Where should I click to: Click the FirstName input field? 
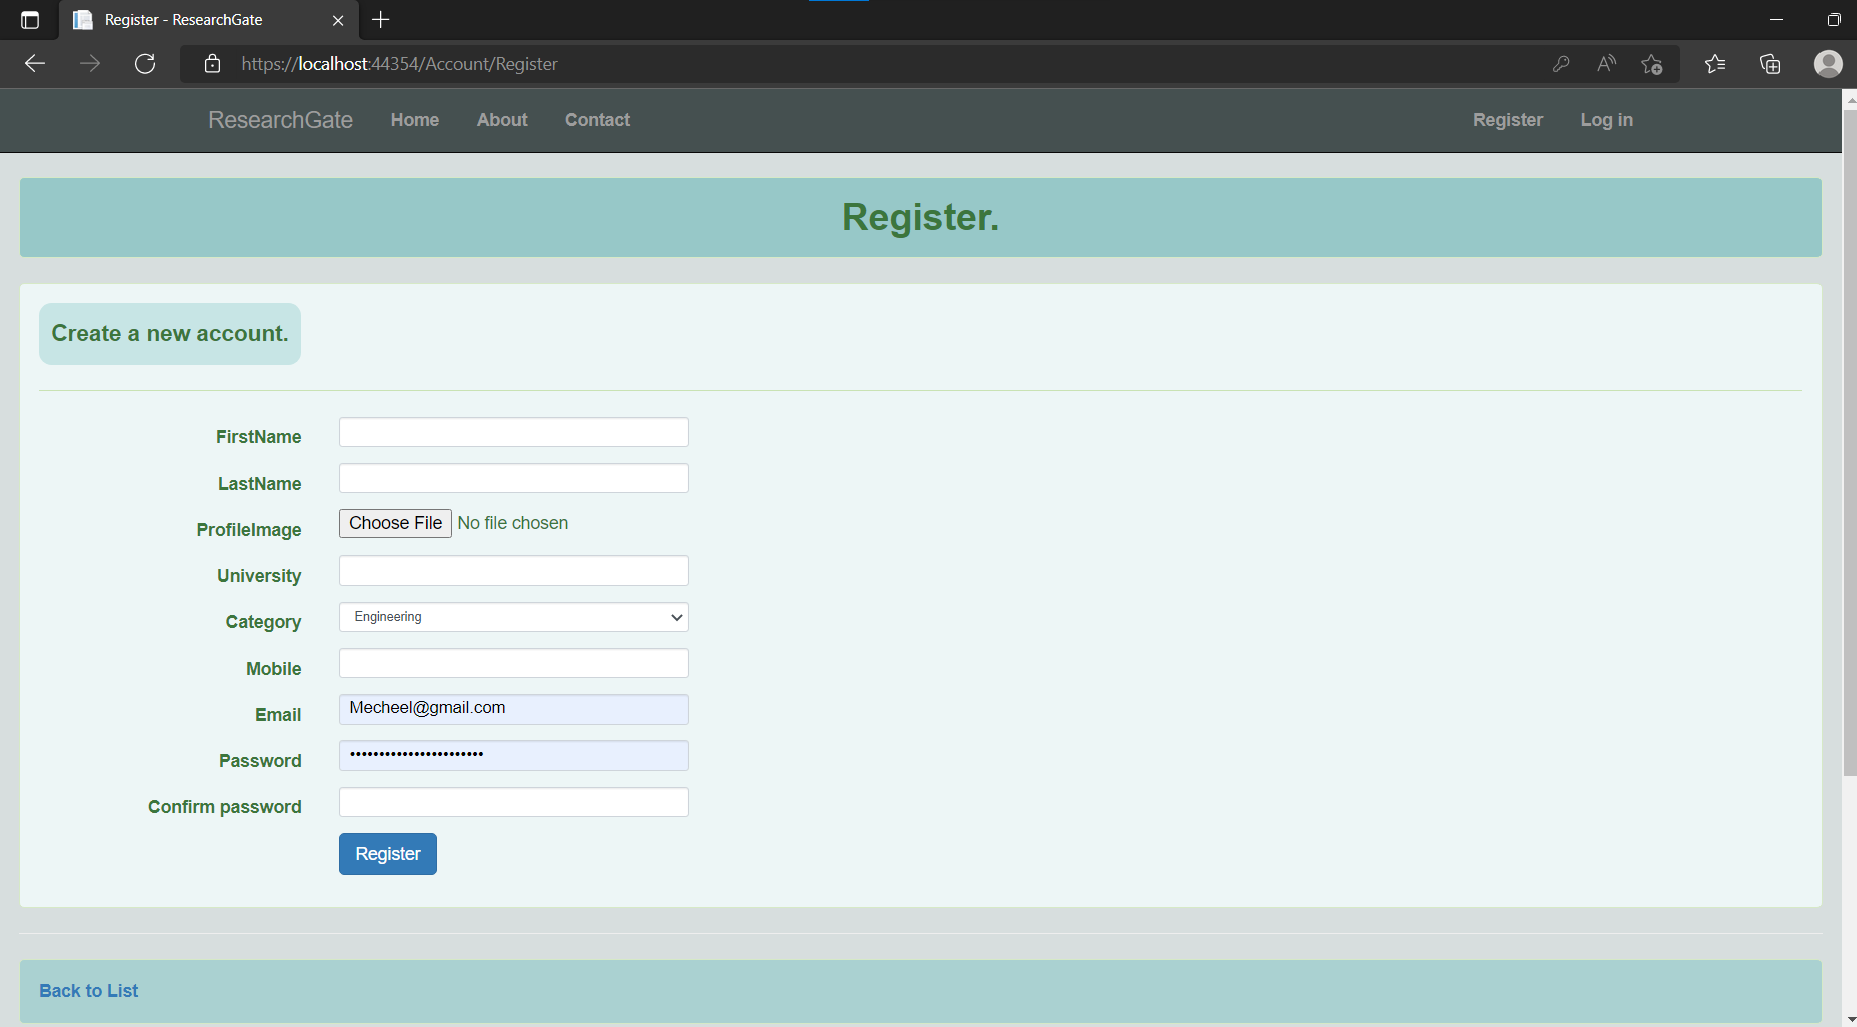coord(513,431)
